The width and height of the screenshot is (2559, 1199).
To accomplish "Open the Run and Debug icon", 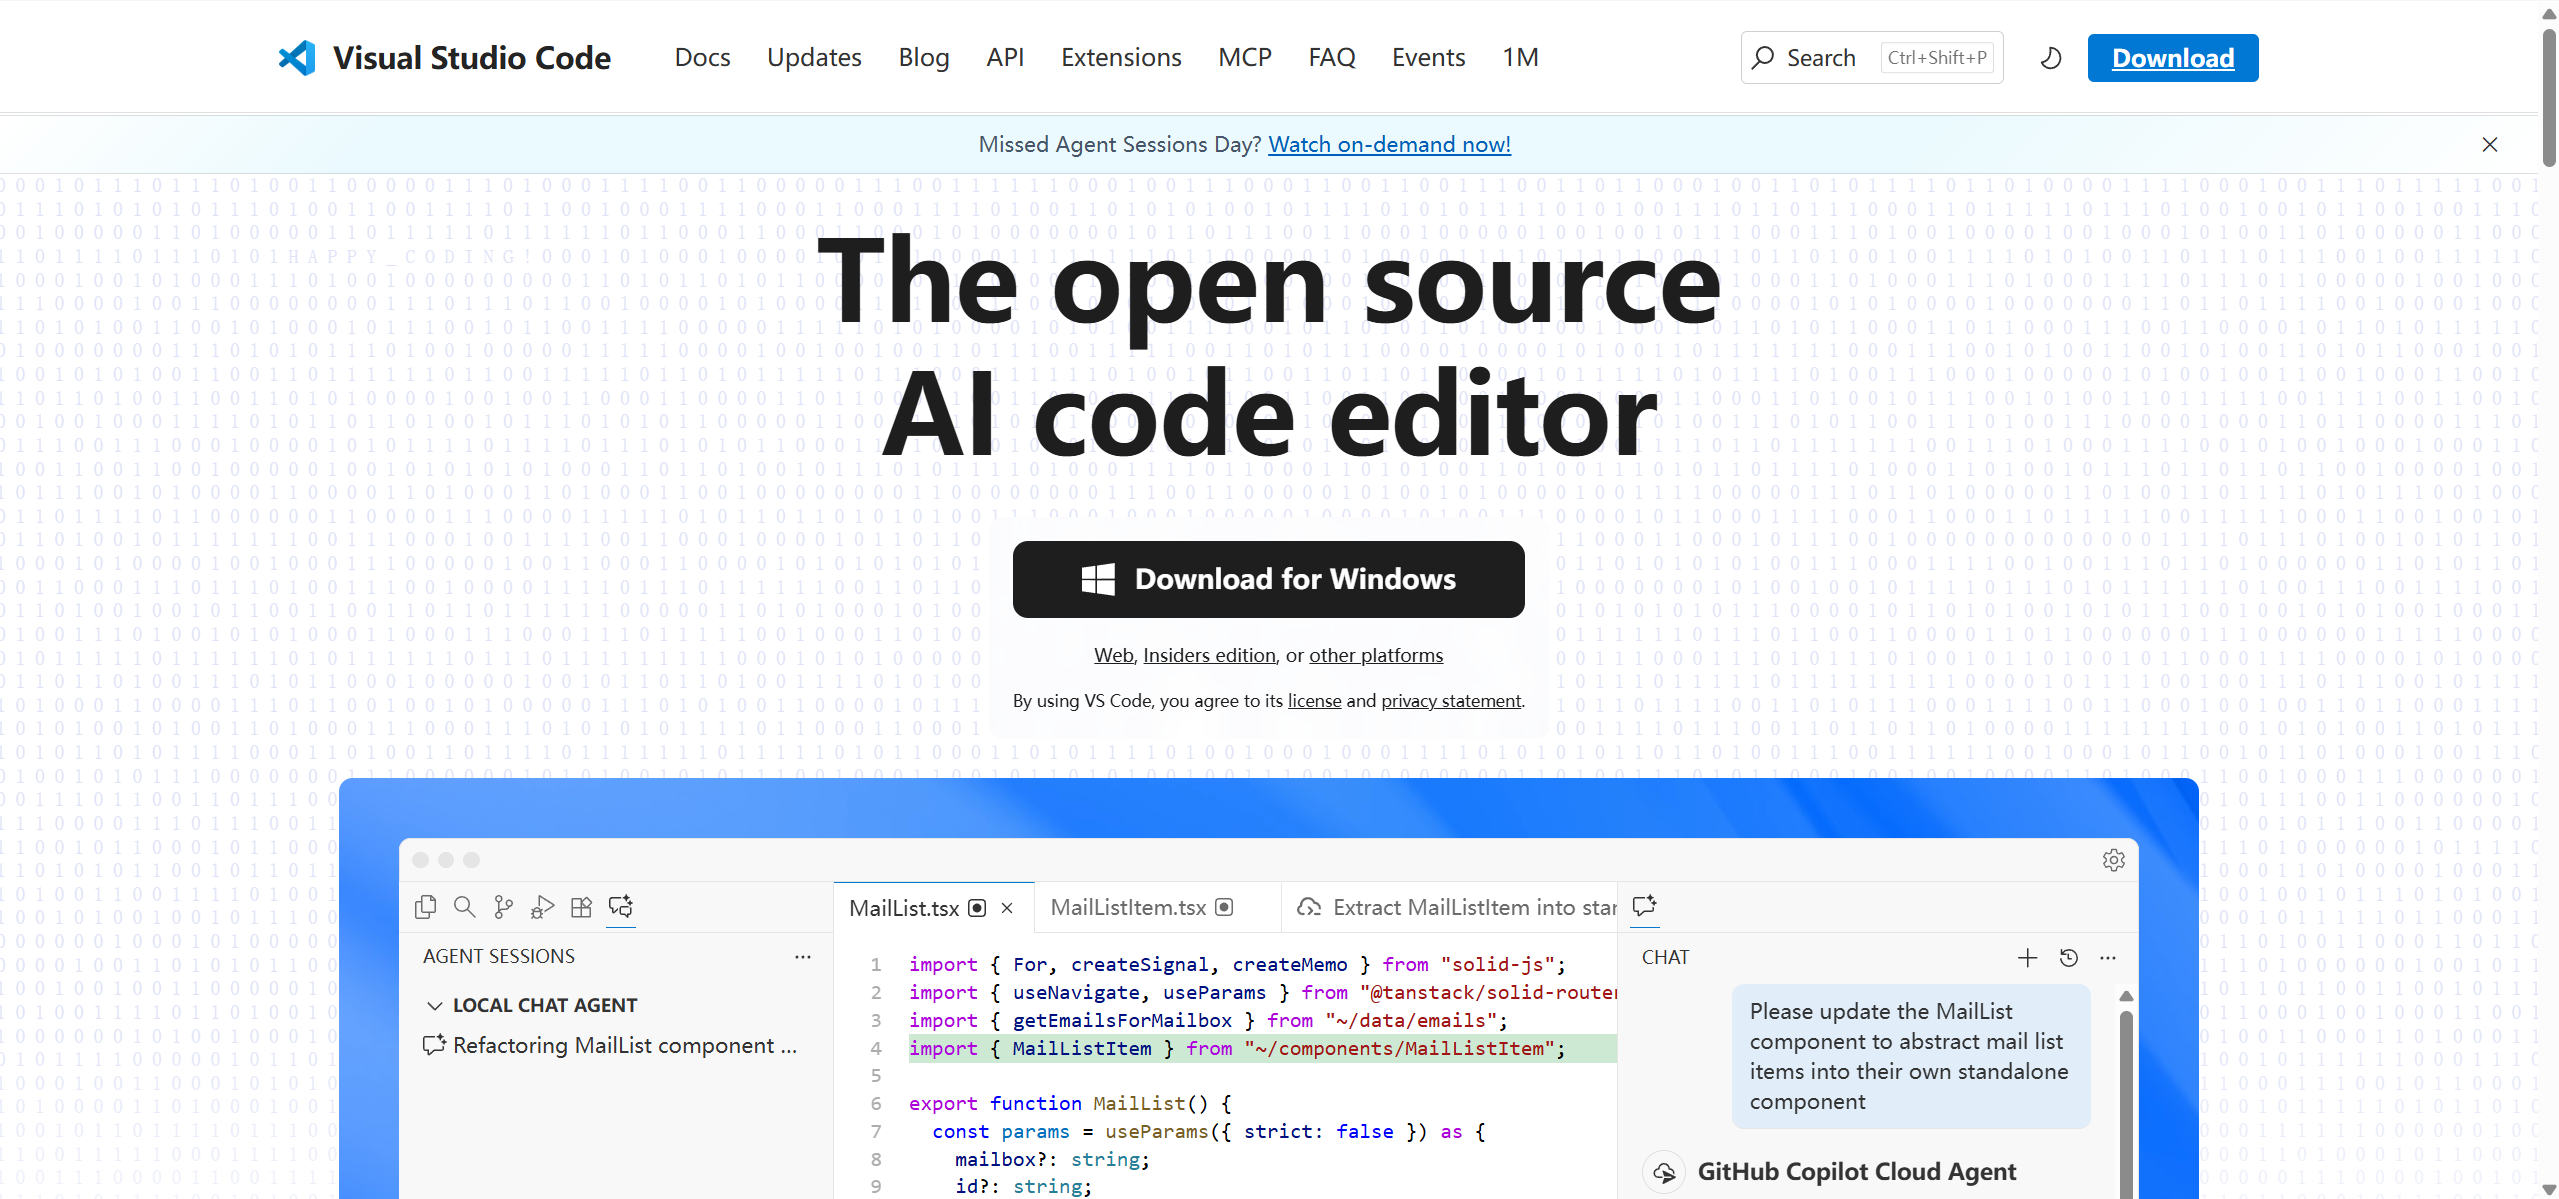I will (x=542, y=906).
